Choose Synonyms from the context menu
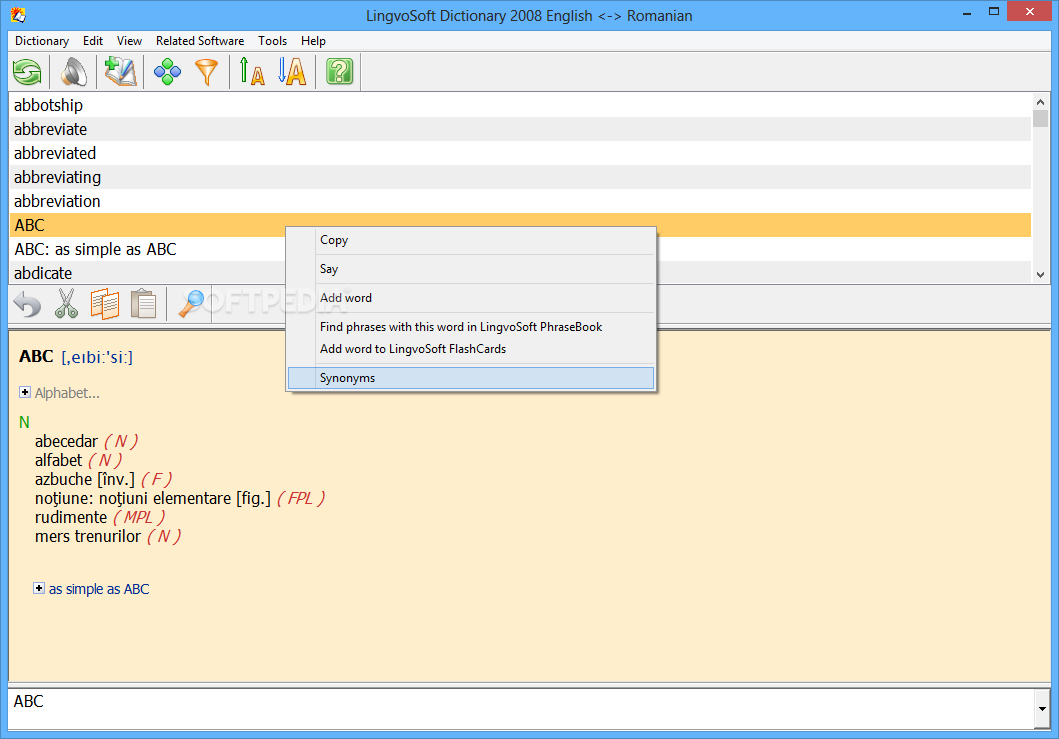 coord(471,378)
